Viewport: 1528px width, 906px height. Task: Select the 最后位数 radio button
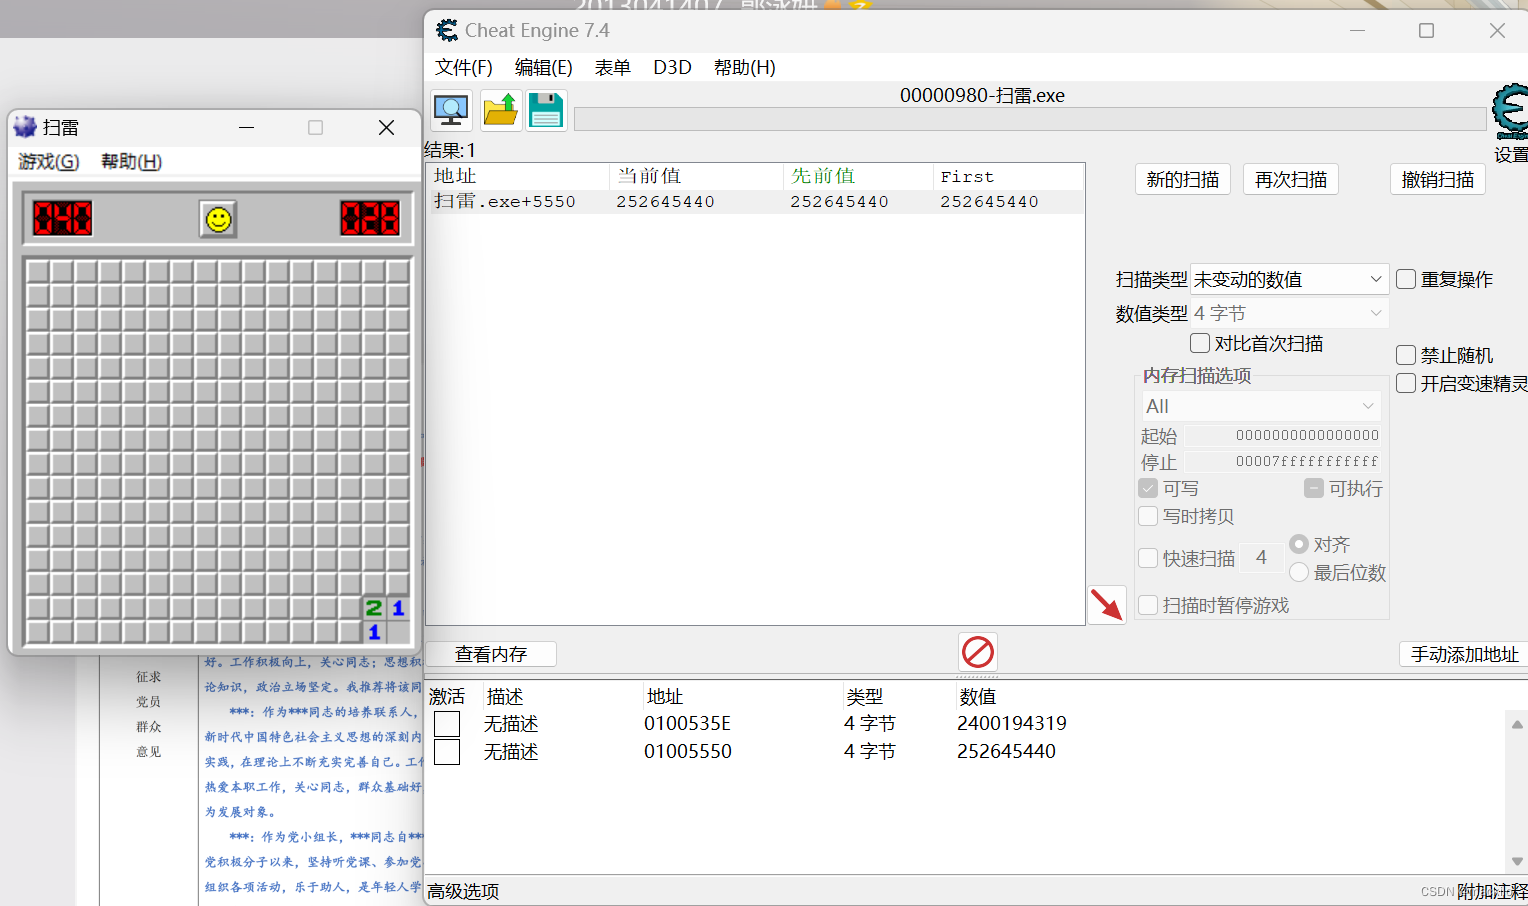(x=1299, y=572)
